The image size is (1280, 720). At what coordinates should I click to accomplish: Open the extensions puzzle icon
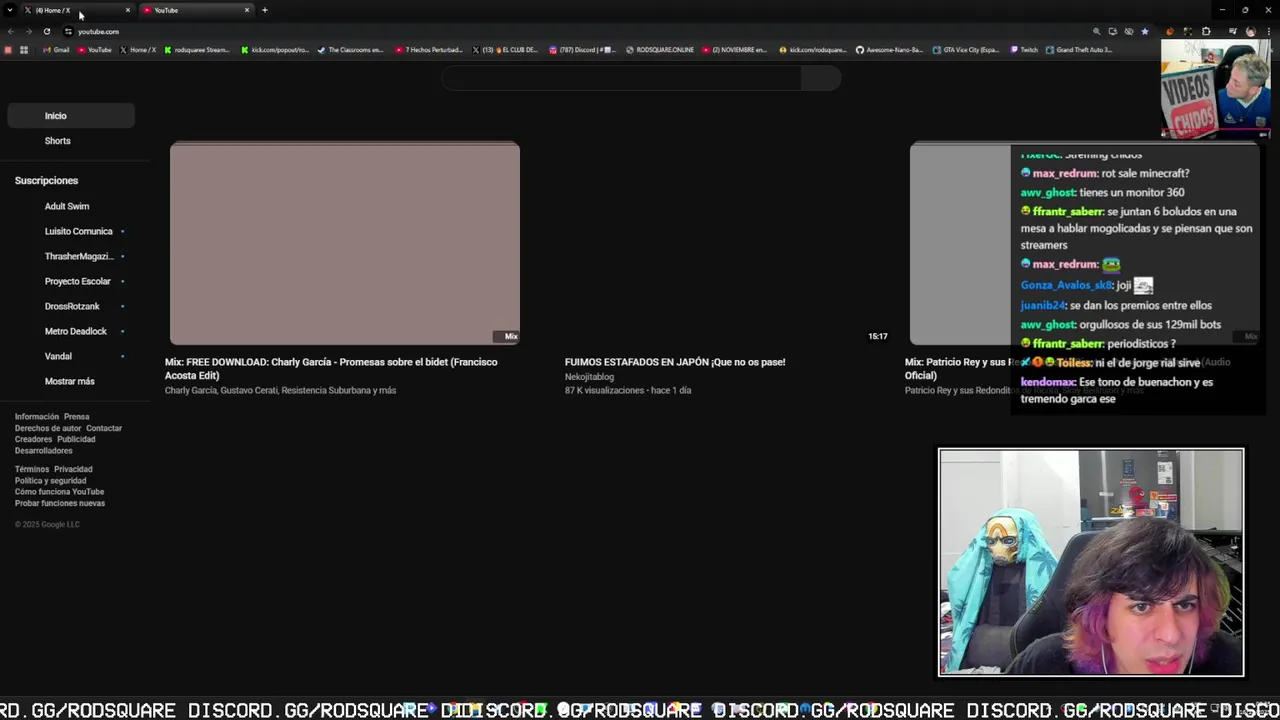click(x=1206, y=31)
